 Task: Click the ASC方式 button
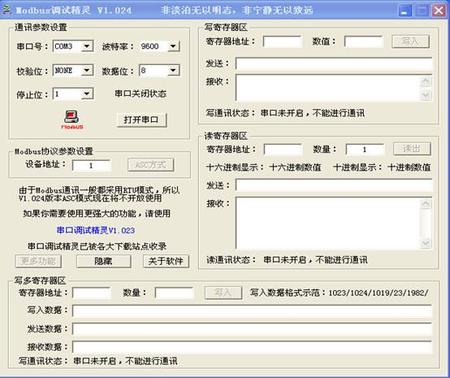pyautogui.click(x=151, y=165)
